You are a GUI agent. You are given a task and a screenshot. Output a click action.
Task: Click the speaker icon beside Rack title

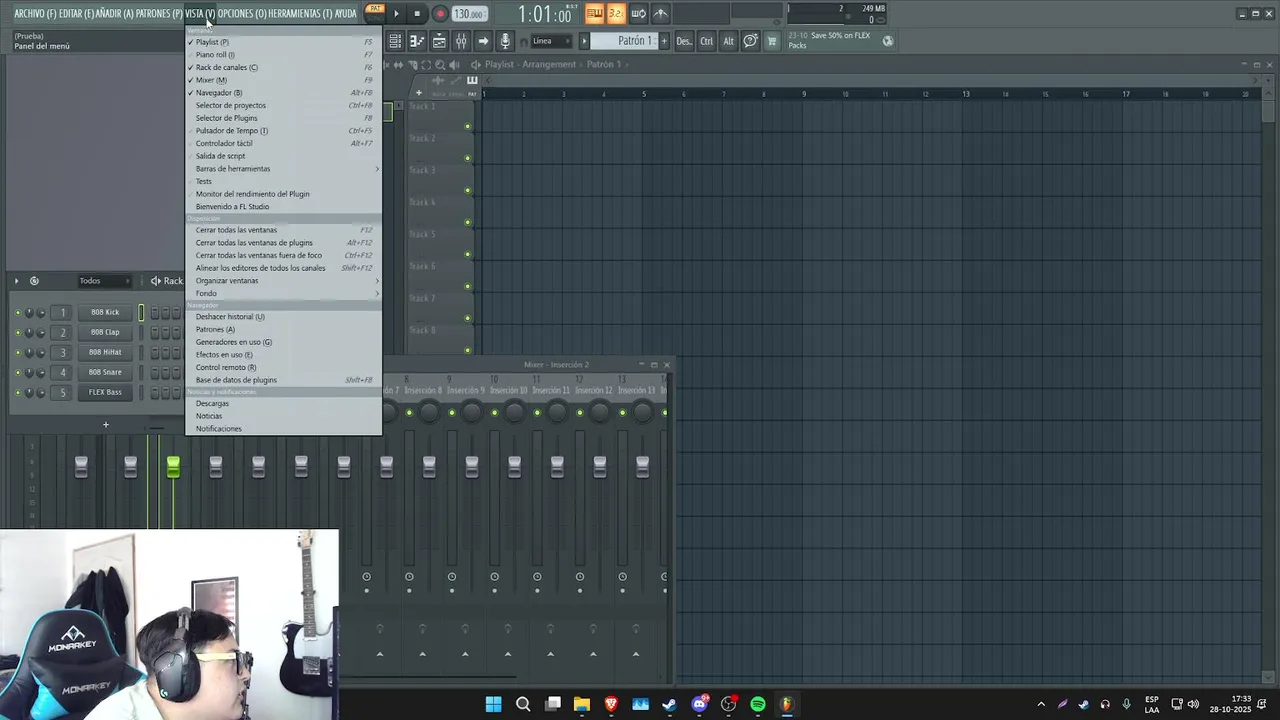click(156, 281)
